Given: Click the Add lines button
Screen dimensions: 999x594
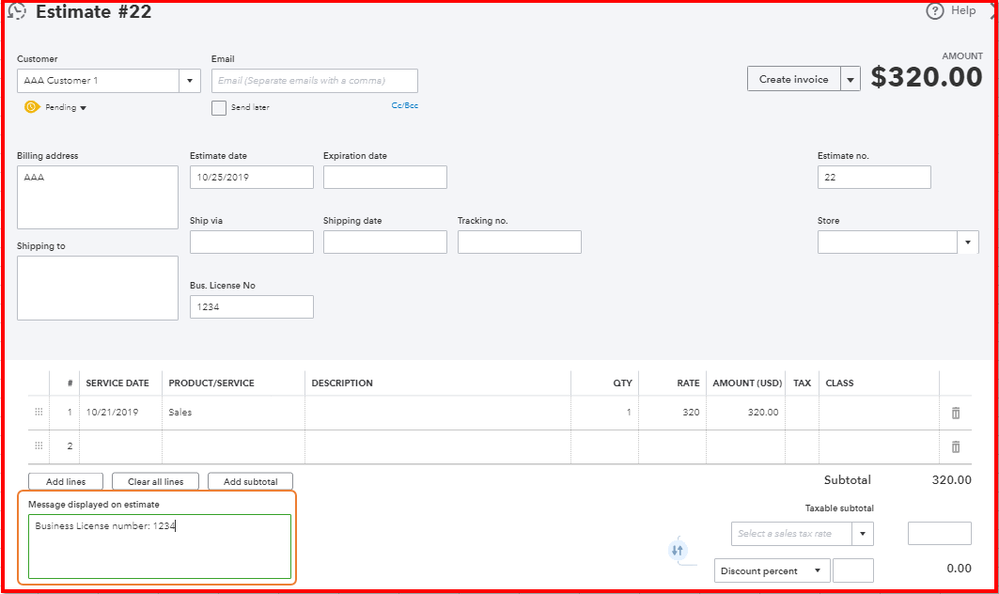Looking at the screenshot, I should [66, 482].
